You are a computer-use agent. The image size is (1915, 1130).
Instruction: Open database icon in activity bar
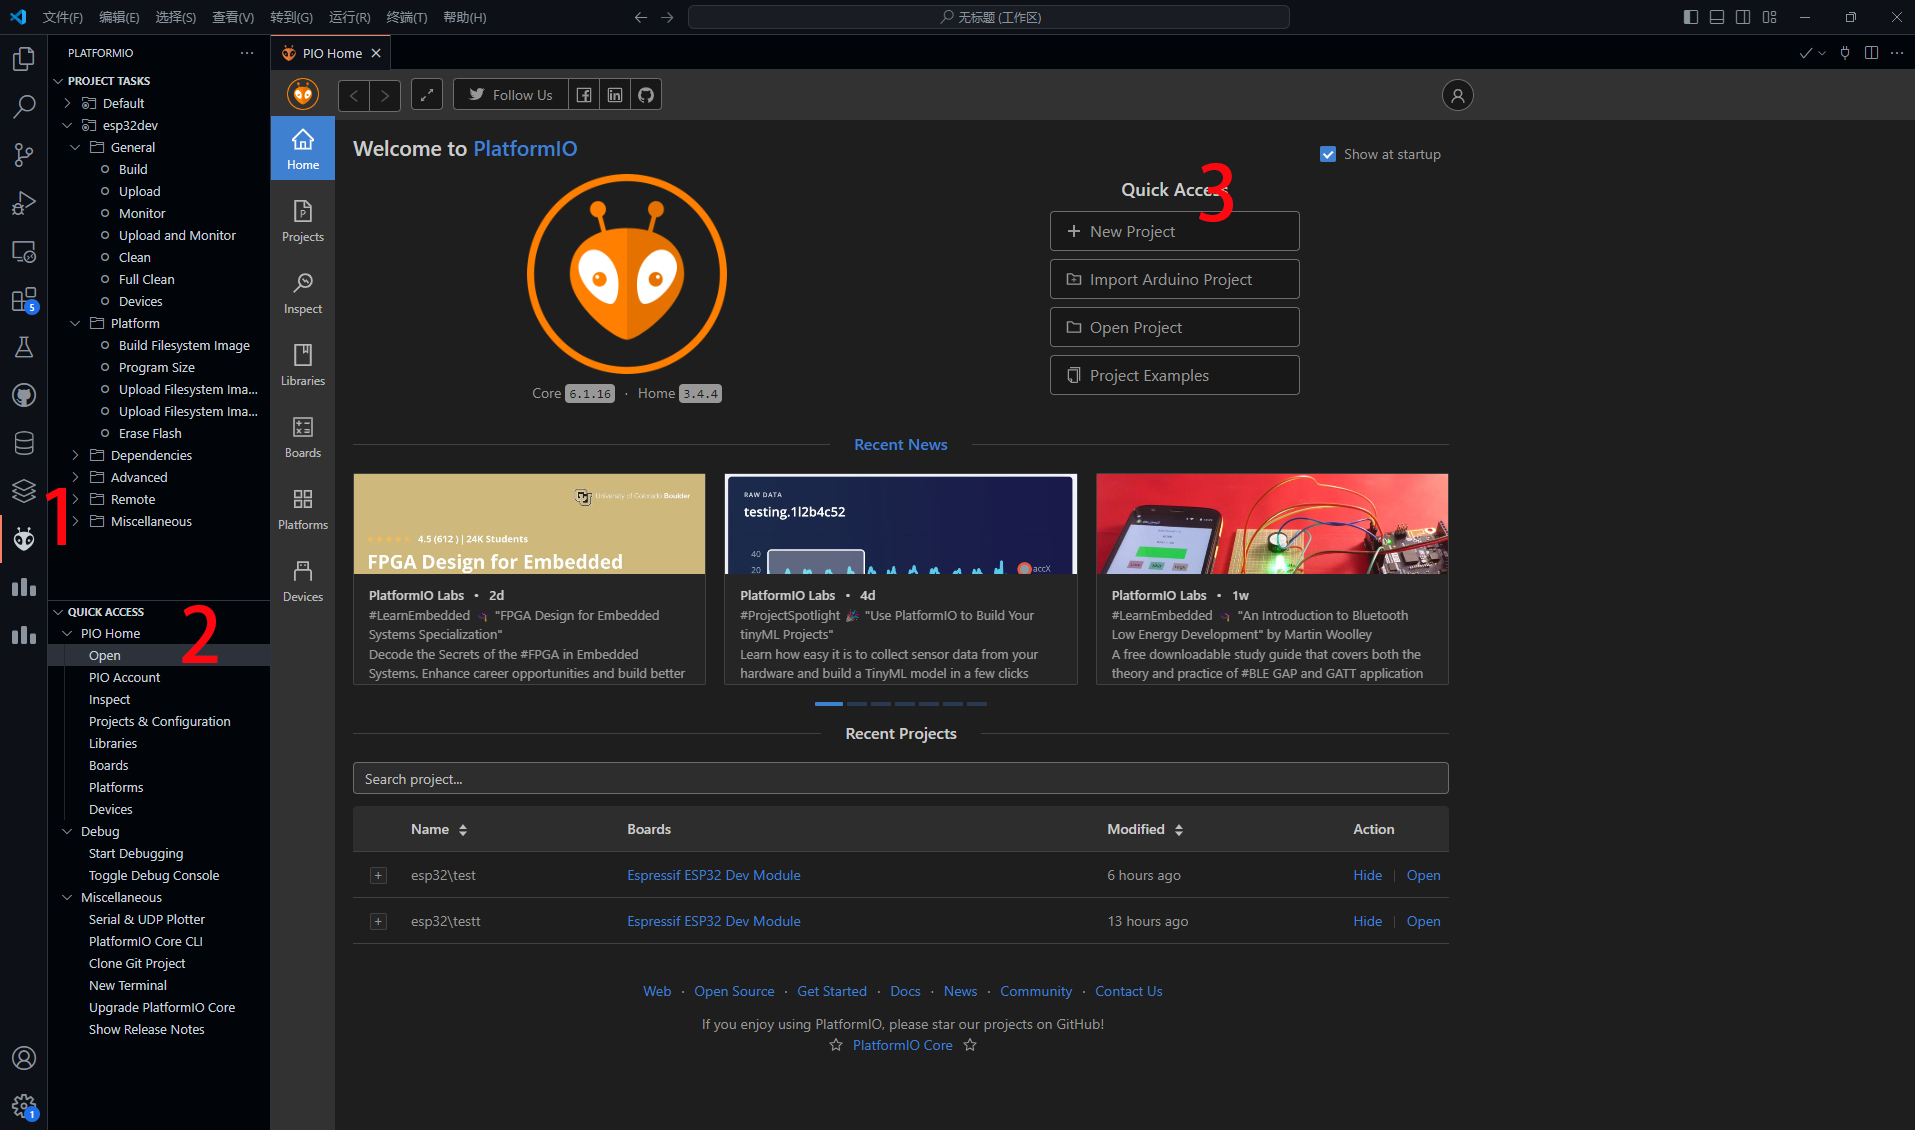(x=24, y=443)
